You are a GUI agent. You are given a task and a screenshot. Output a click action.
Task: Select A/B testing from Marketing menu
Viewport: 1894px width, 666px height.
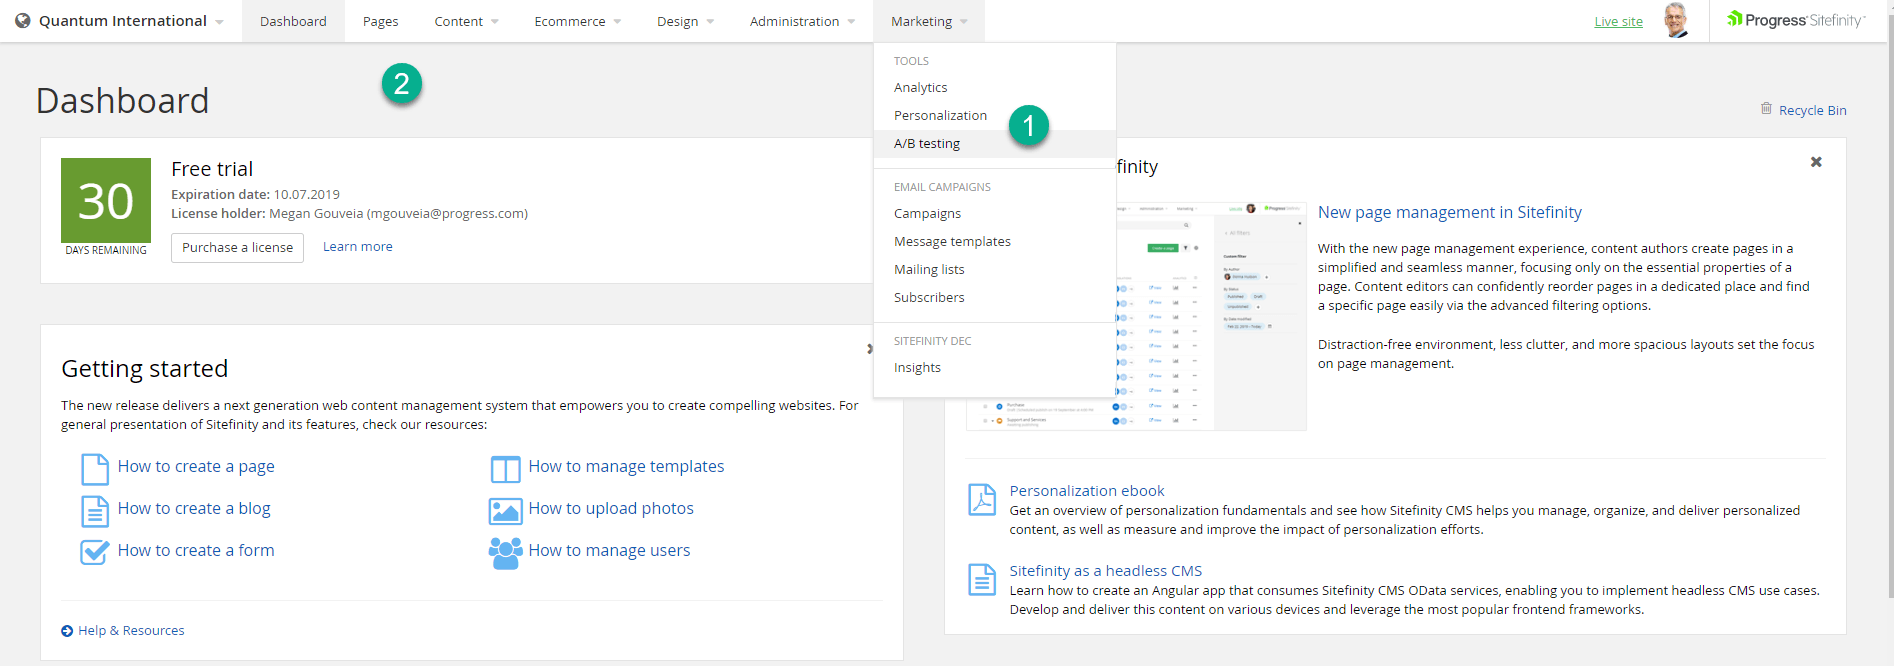pos(927,144)
